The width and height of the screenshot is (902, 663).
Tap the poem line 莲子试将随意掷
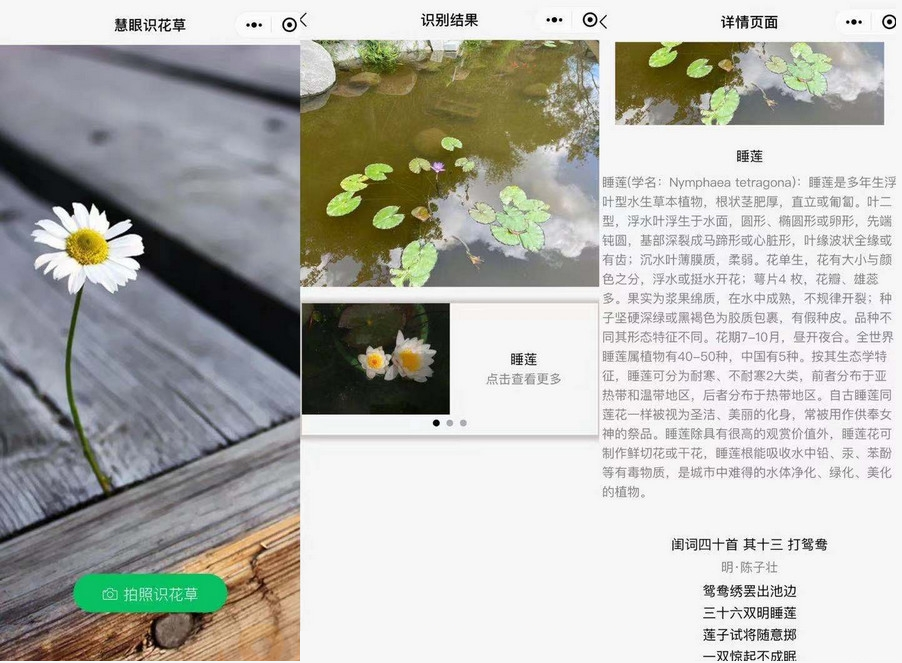click(x=750, y=635)
